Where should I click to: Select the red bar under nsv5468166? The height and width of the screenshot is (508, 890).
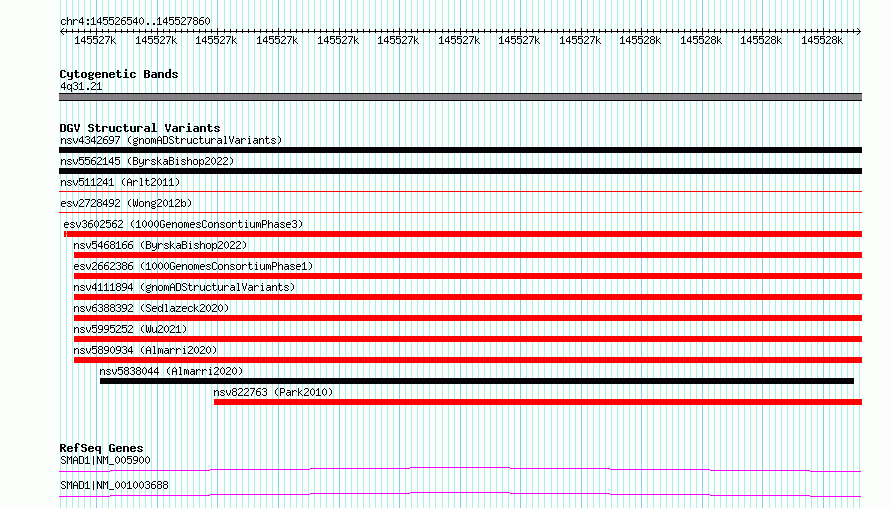tap(468, 255)
